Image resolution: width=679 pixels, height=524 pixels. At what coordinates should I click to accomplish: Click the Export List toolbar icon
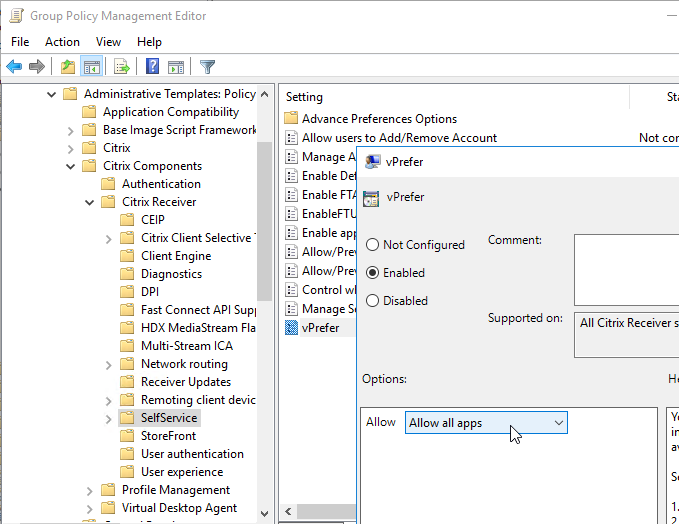[x=122, y=67]
